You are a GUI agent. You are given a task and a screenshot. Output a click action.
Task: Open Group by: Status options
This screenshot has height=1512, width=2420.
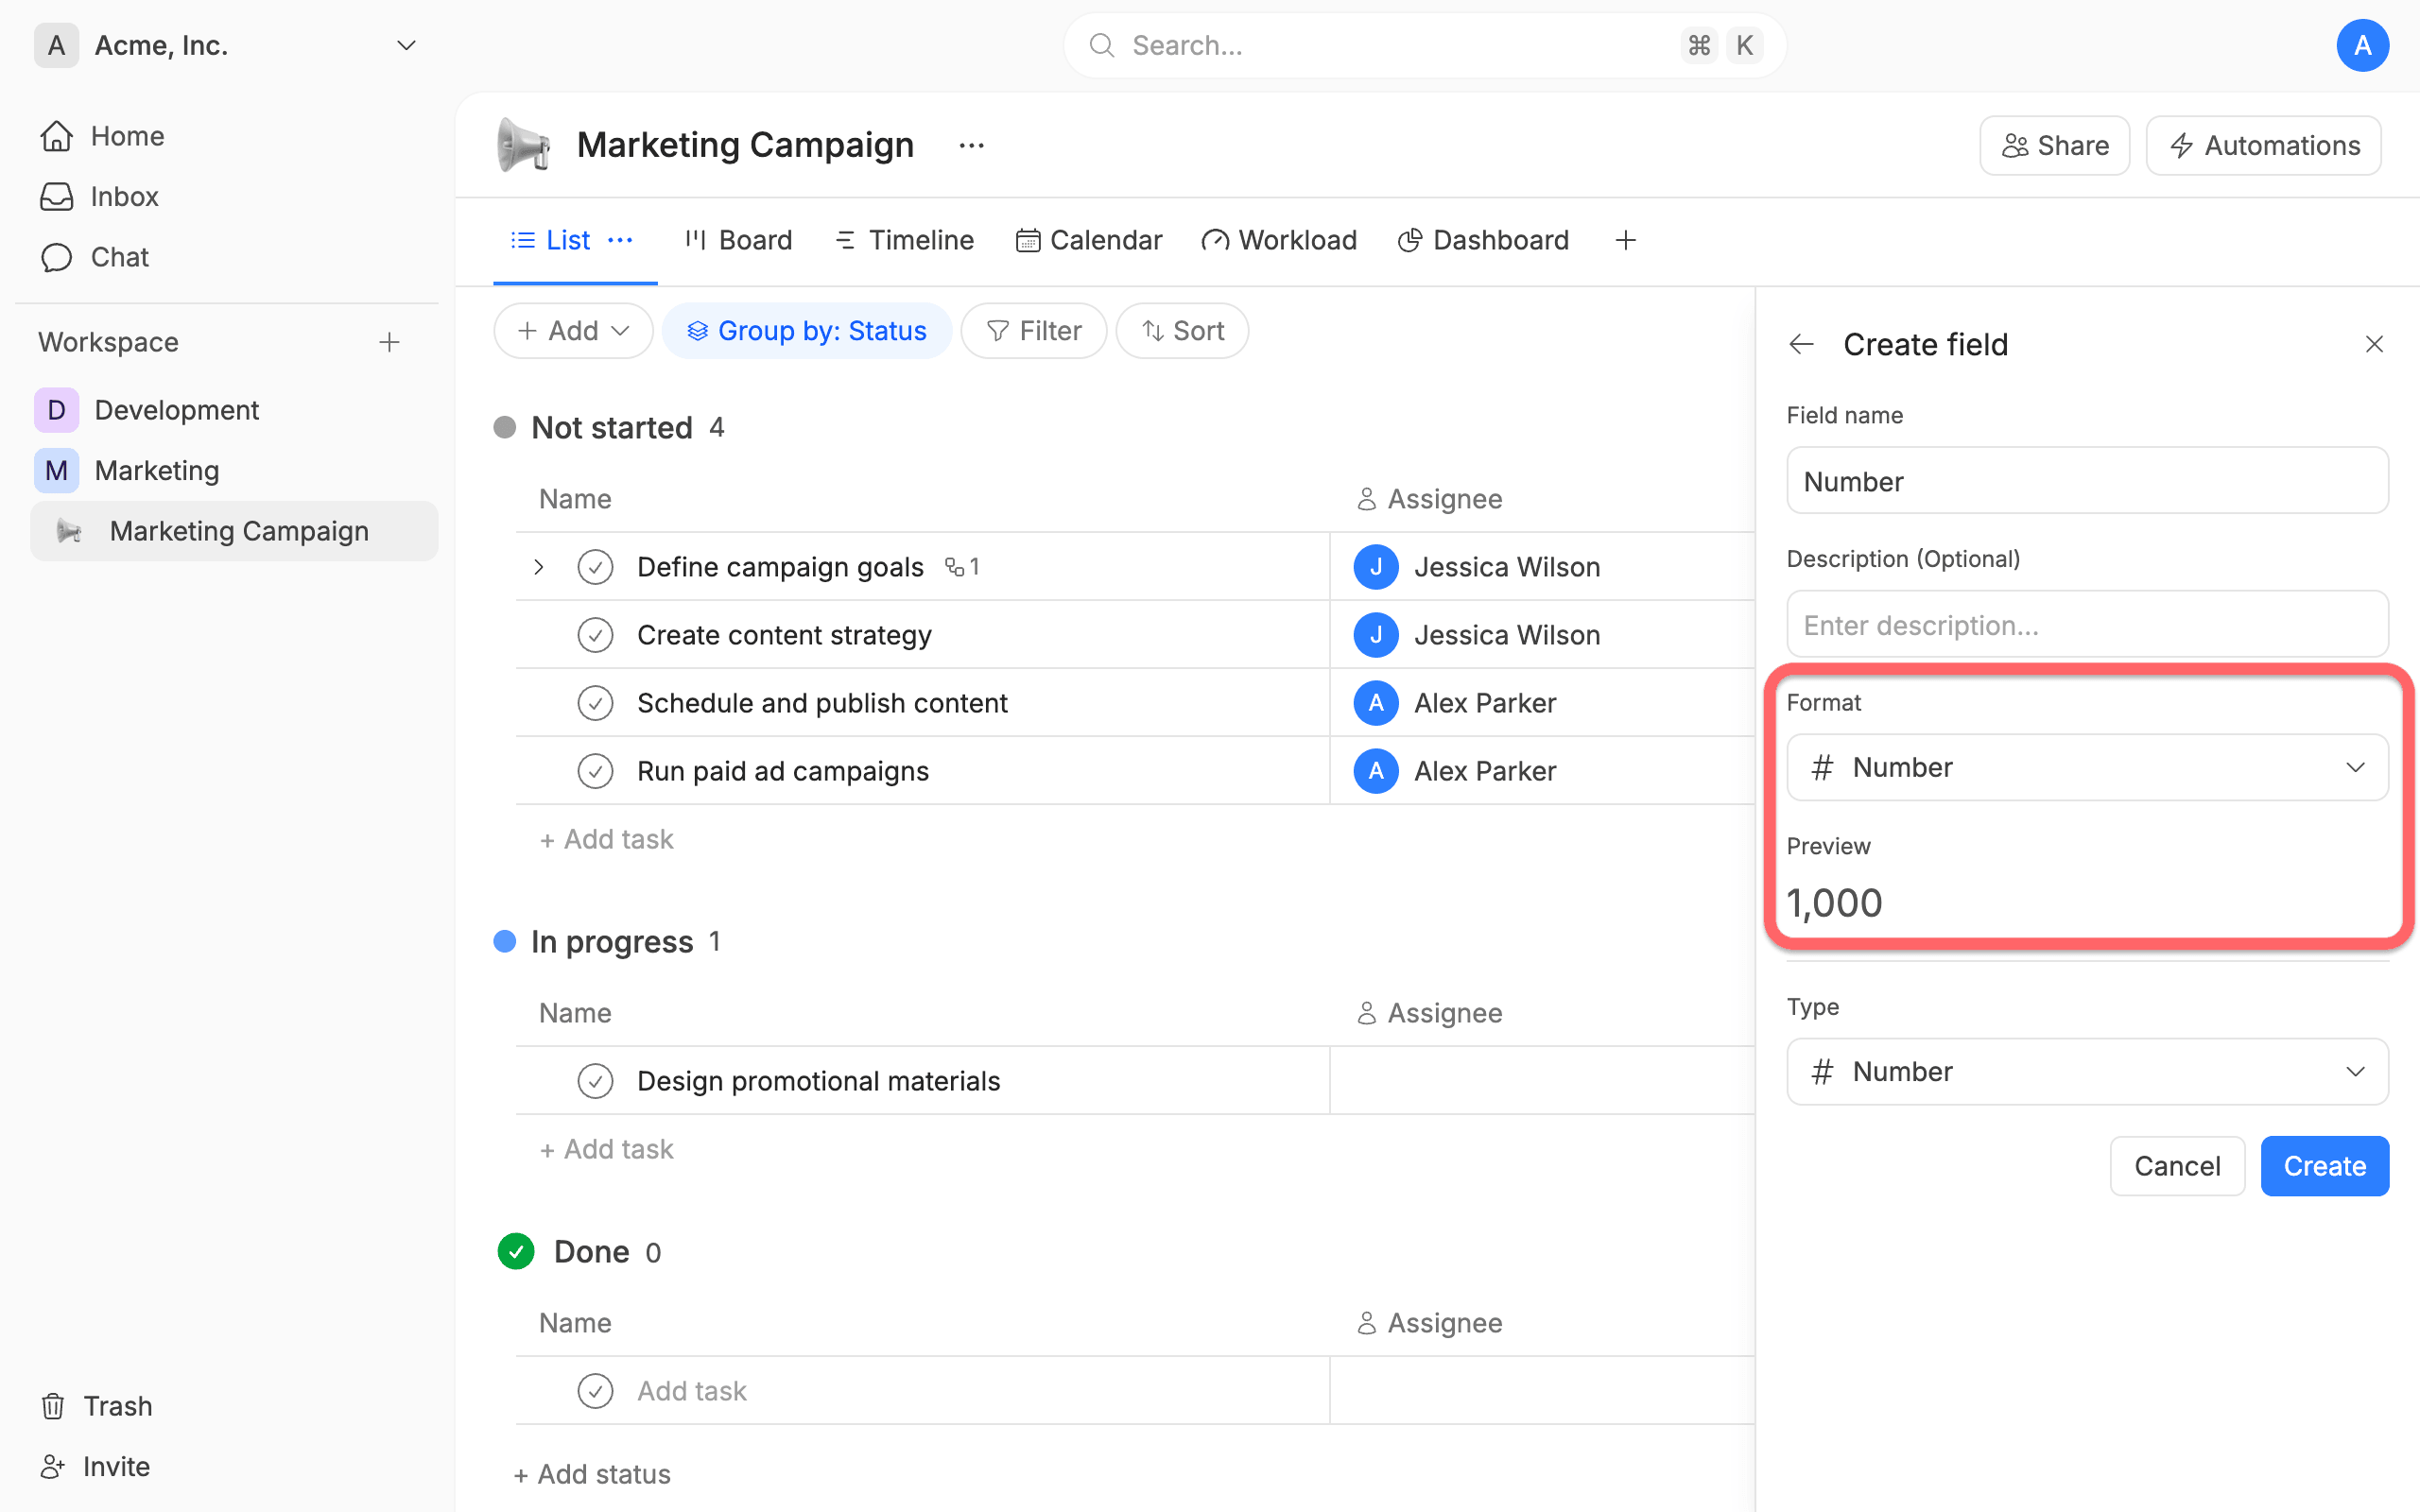(x=807, y=331)
